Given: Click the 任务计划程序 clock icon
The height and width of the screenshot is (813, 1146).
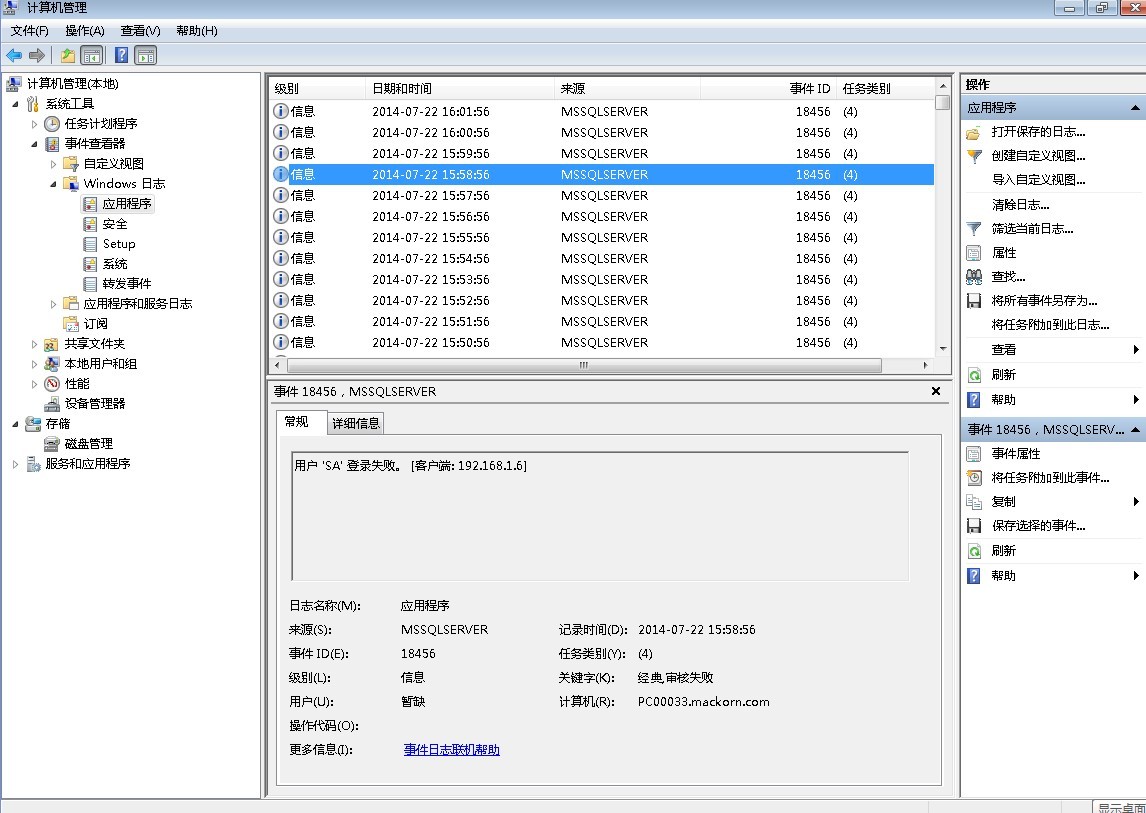Looking at the screenshot, I should (52, 124).
